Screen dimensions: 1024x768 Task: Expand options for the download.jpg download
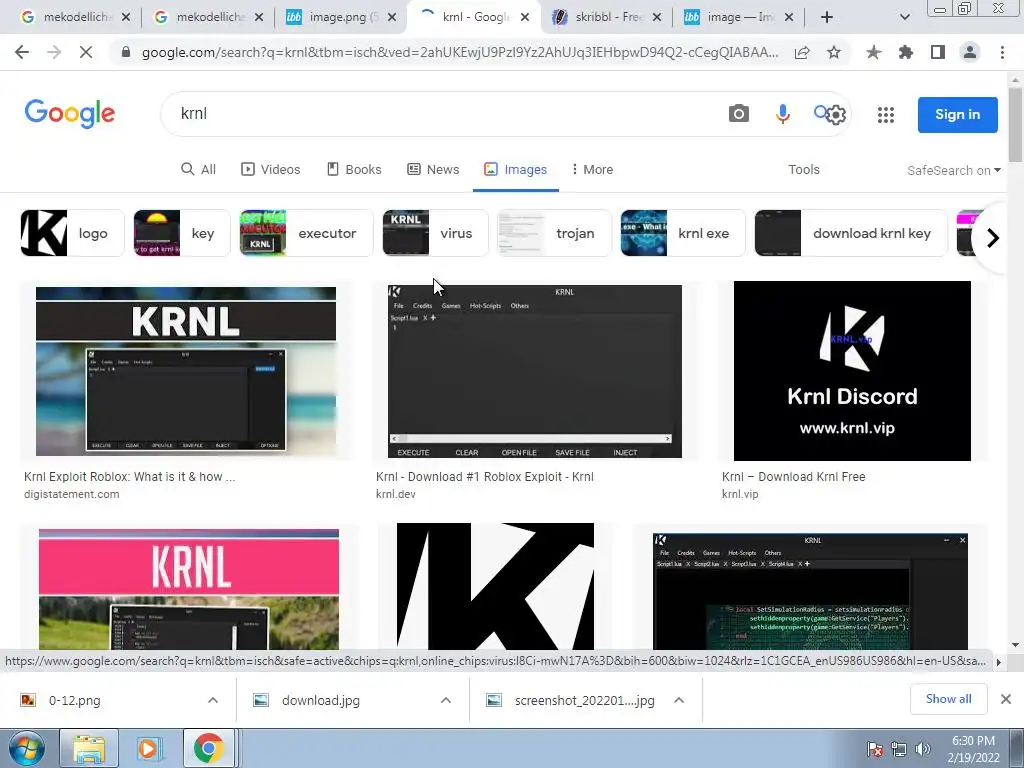[446, 700]
